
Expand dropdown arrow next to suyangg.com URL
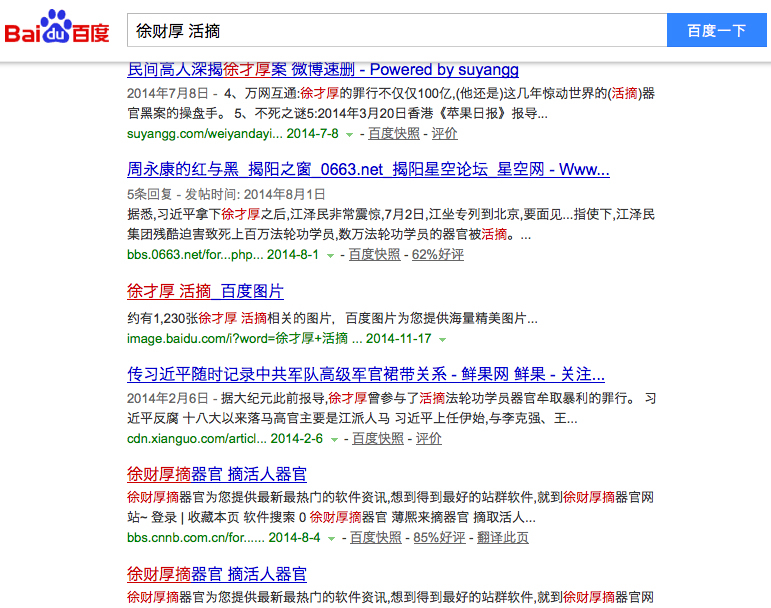click(349, 134)
